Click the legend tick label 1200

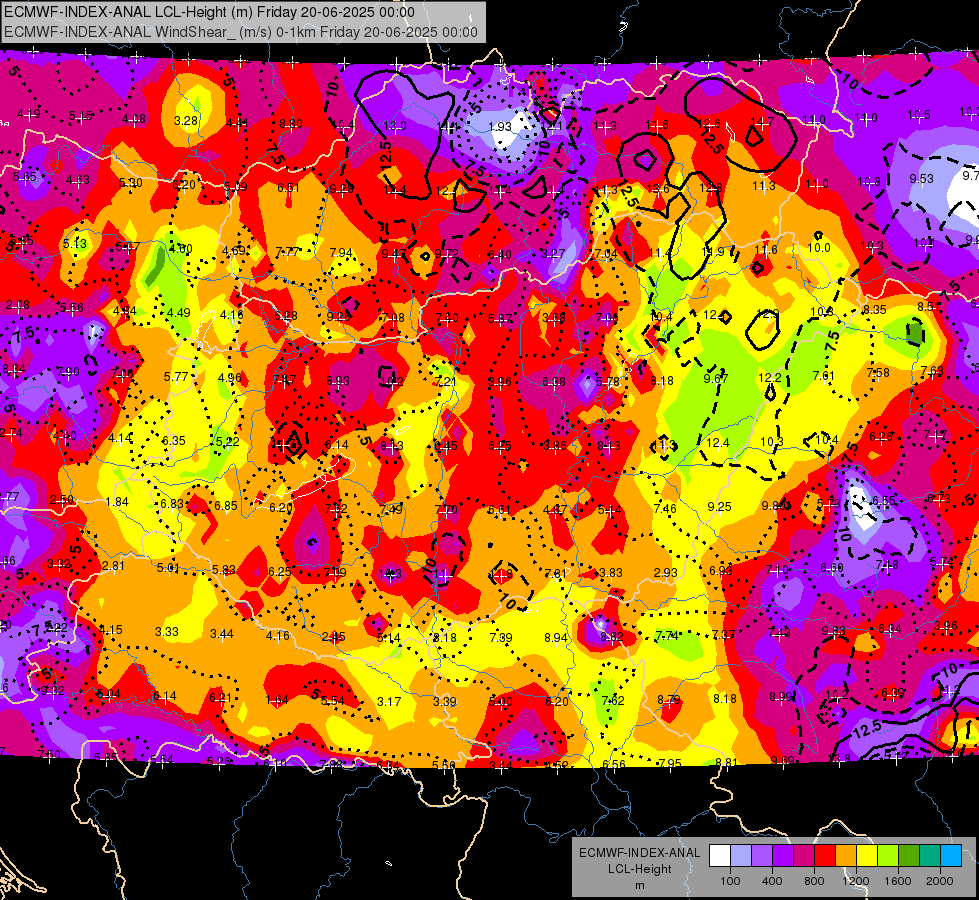[x=856, y=881]
